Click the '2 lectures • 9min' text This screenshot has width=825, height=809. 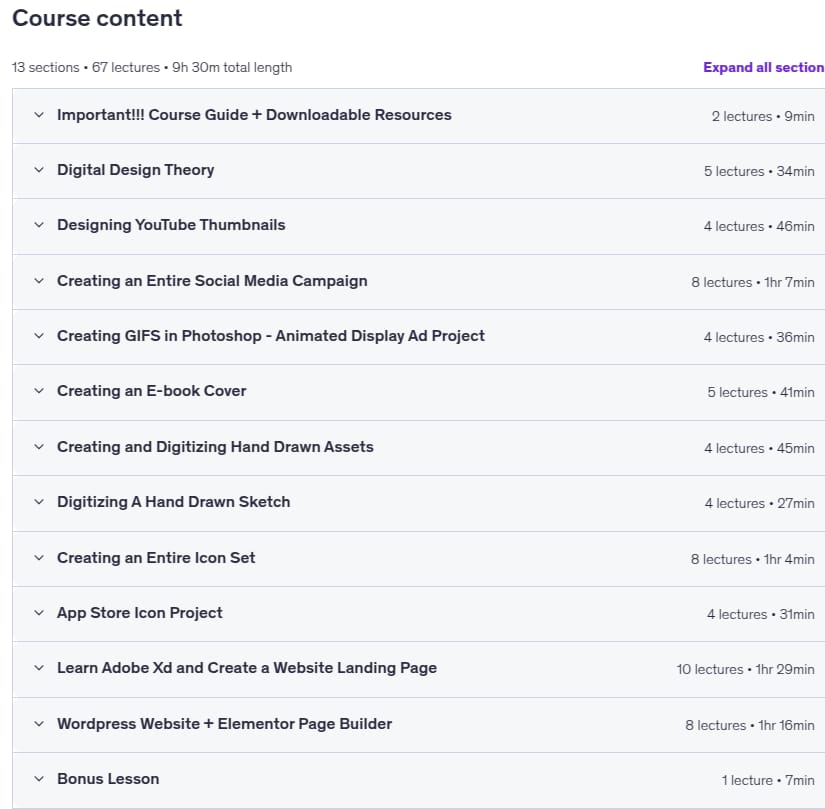[763, 116]
